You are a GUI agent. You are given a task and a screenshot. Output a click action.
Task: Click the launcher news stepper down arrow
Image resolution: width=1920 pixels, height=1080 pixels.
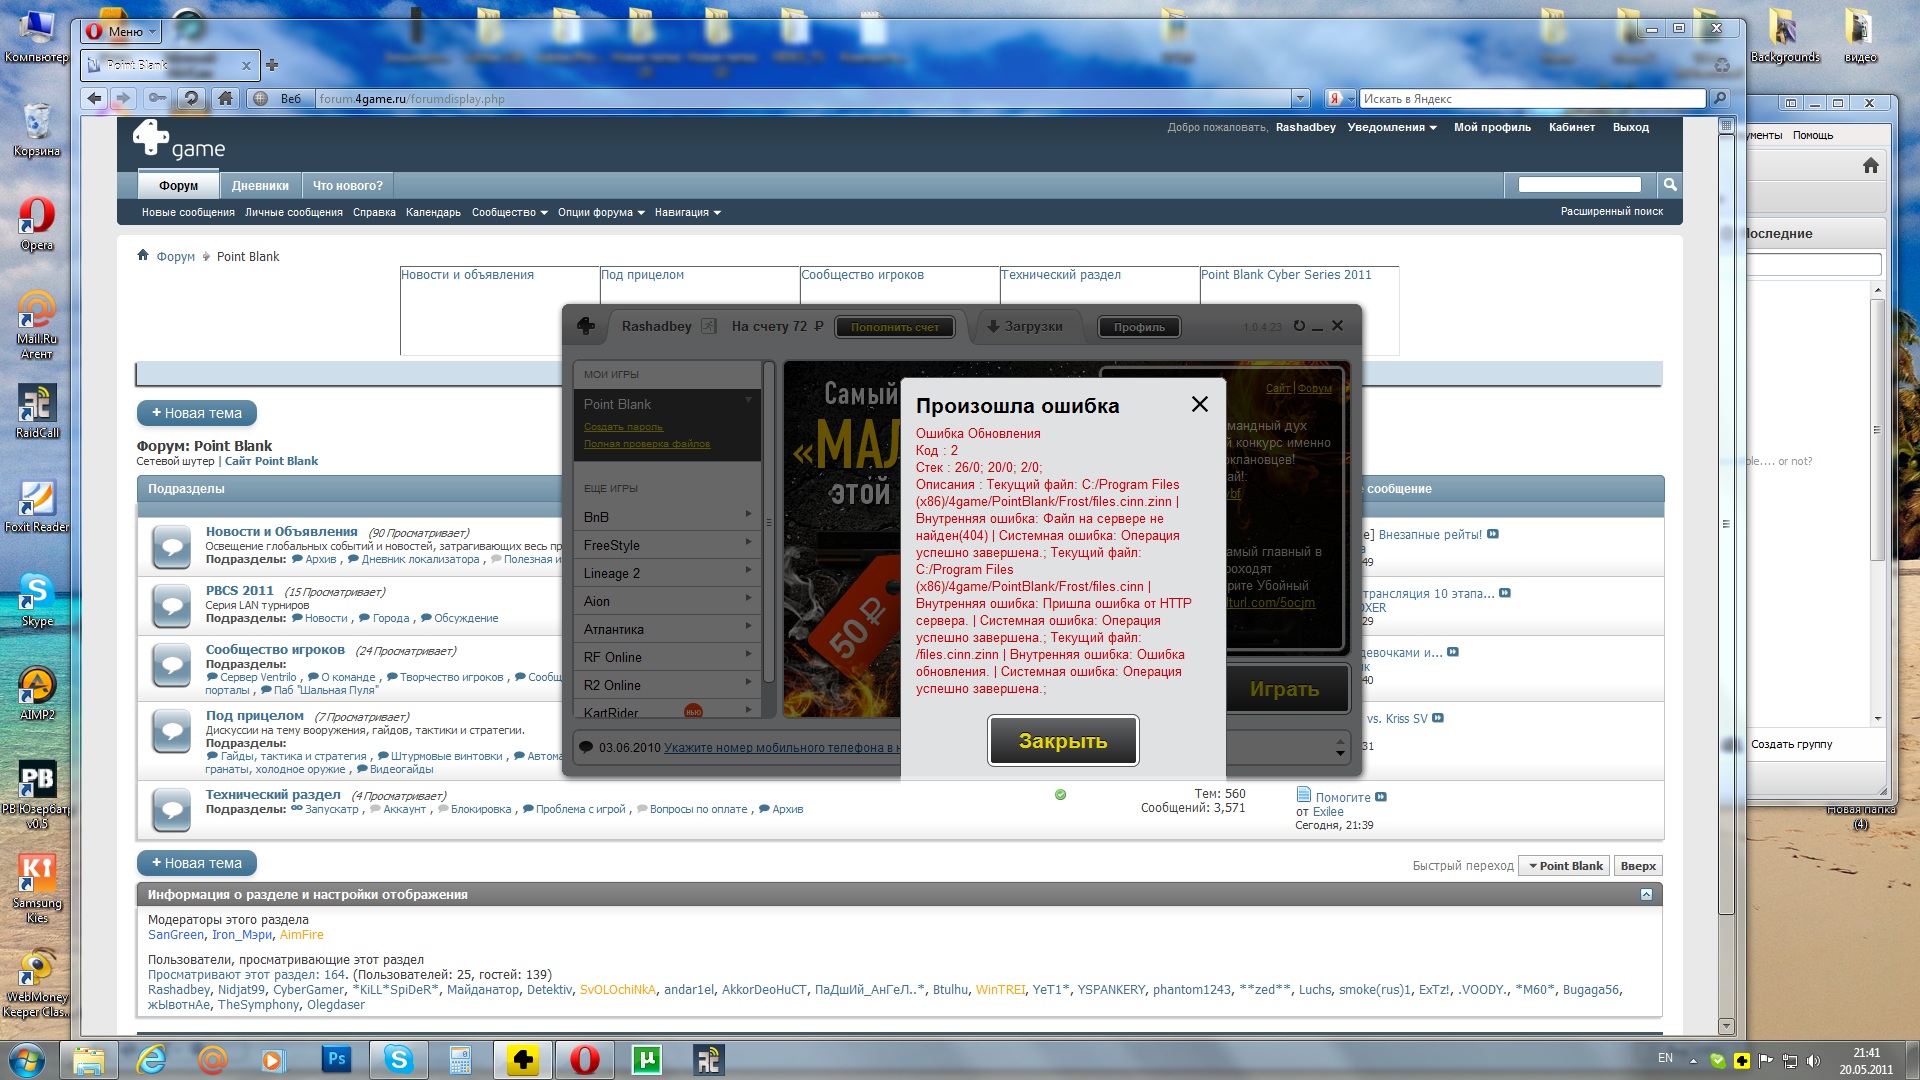pyautogui.click(x=1340, y=752)
